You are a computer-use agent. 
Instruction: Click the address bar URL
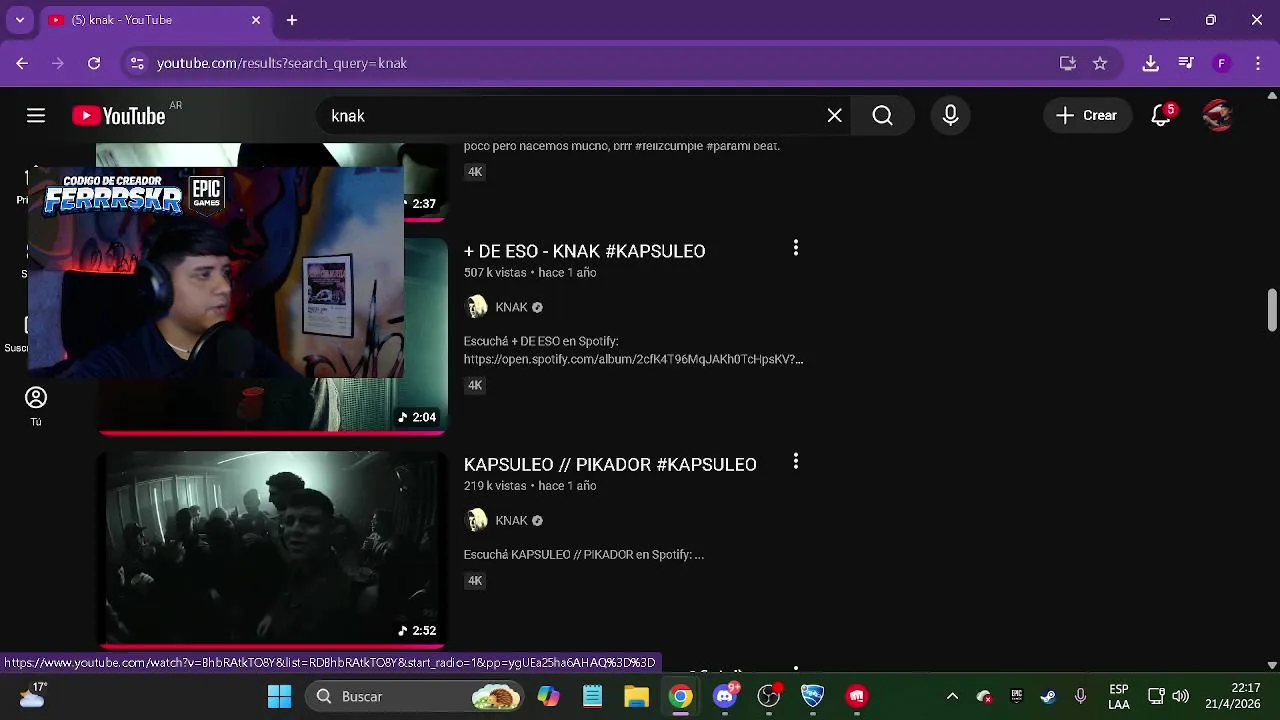282,63
